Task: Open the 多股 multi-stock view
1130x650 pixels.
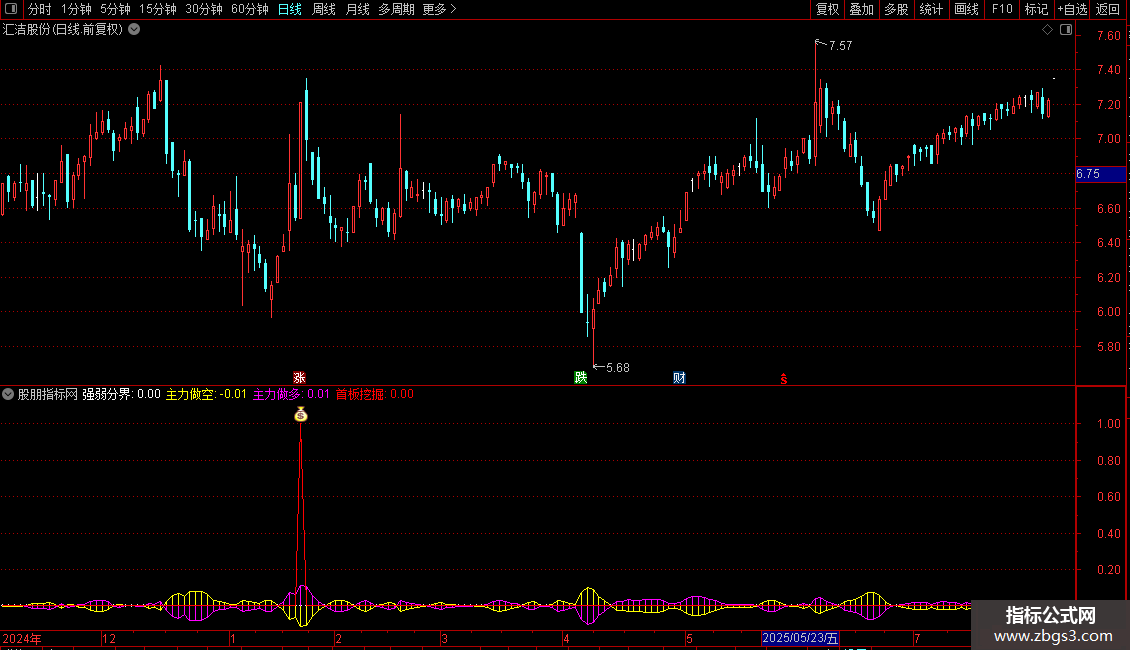Action: coord(896,9)
